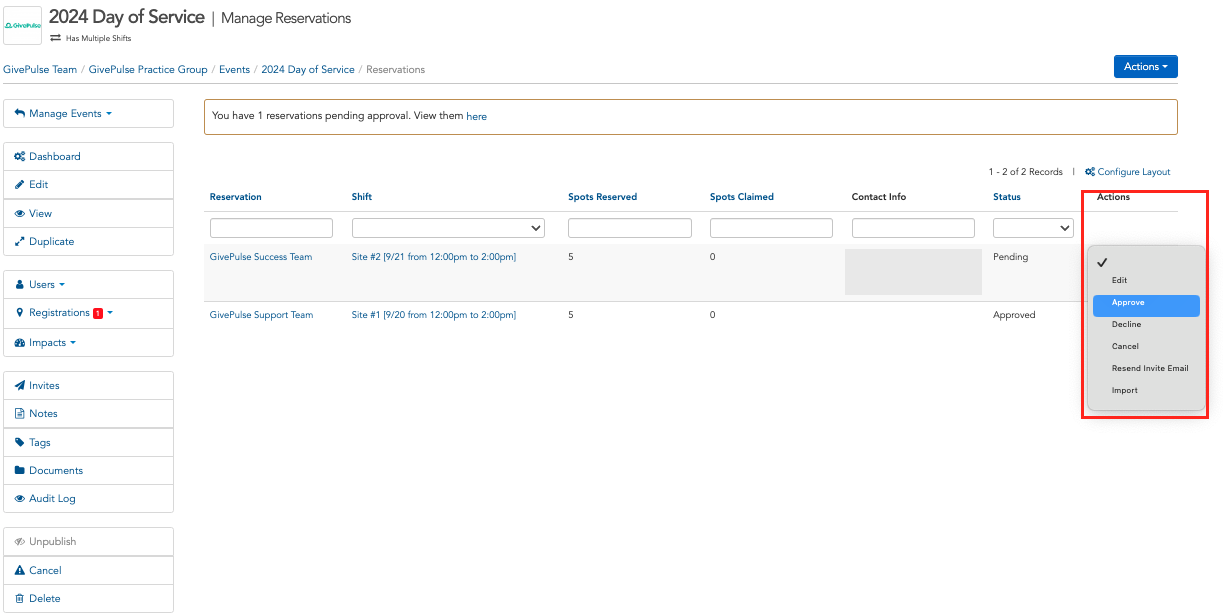Viewport: 1223px width, 615px height.
Task: Click the Dashboard gears icon
Action: pyautogui.click(x=20, y=157)
